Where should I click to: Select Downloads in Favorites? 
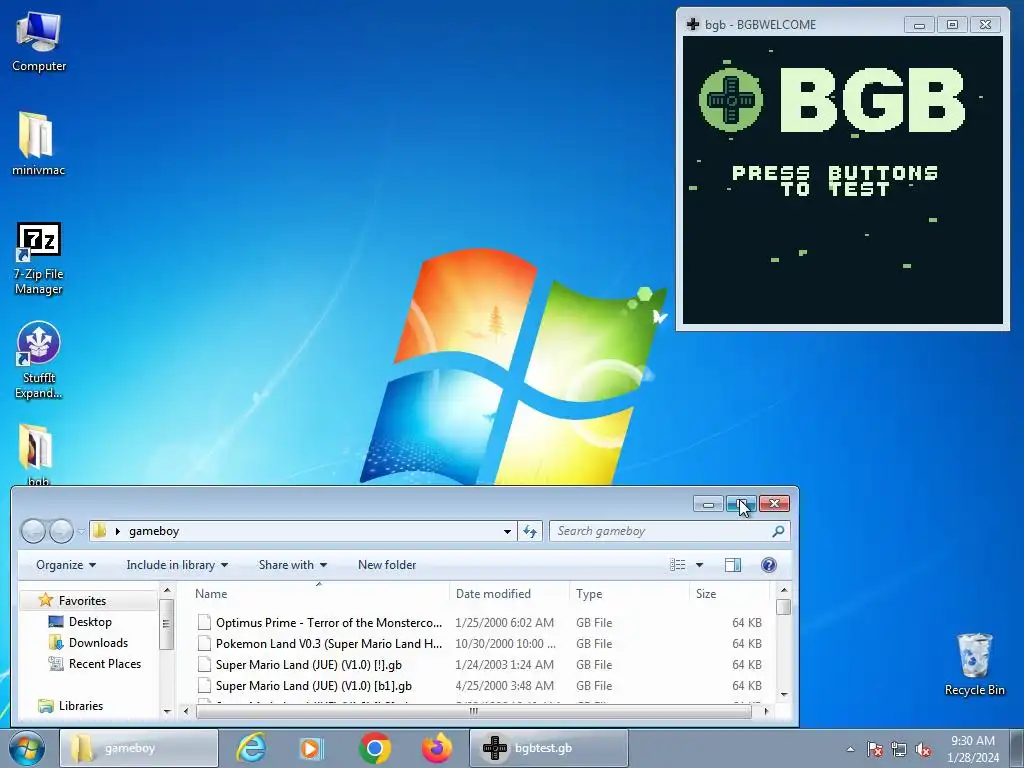98,643
